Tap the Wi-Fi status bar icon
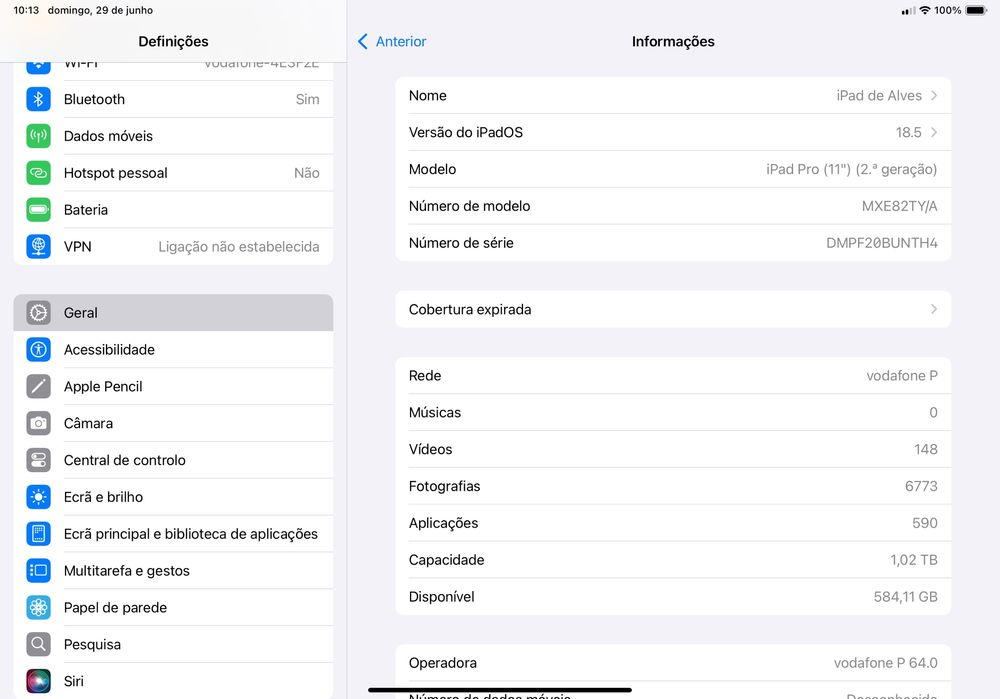The width and height of the screenshot is (1000, 699). (925, 10)
